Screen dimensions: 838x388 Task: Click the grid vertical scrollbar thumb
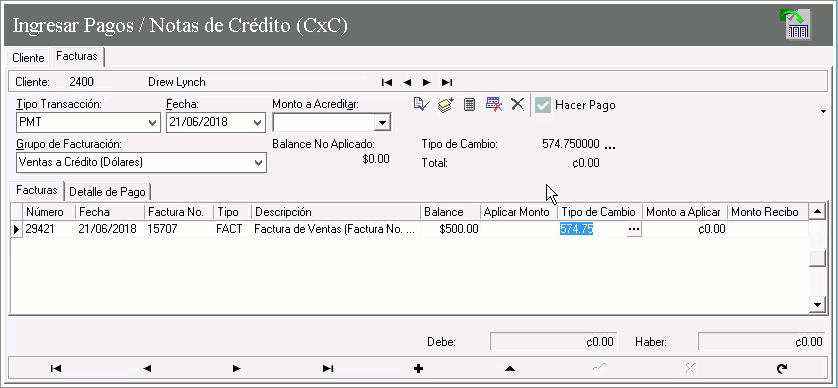(x=817, y=259)
